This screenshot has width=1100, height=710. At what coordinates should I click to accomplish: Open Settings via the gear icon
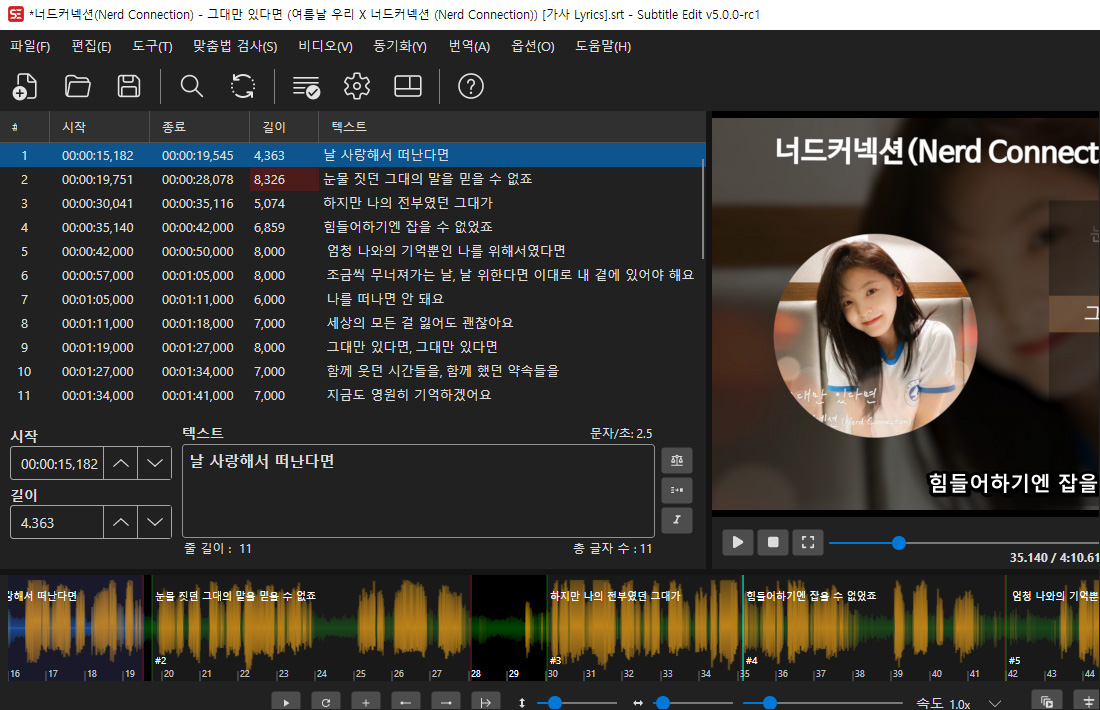pyautogui.click(x=357, y=86)
